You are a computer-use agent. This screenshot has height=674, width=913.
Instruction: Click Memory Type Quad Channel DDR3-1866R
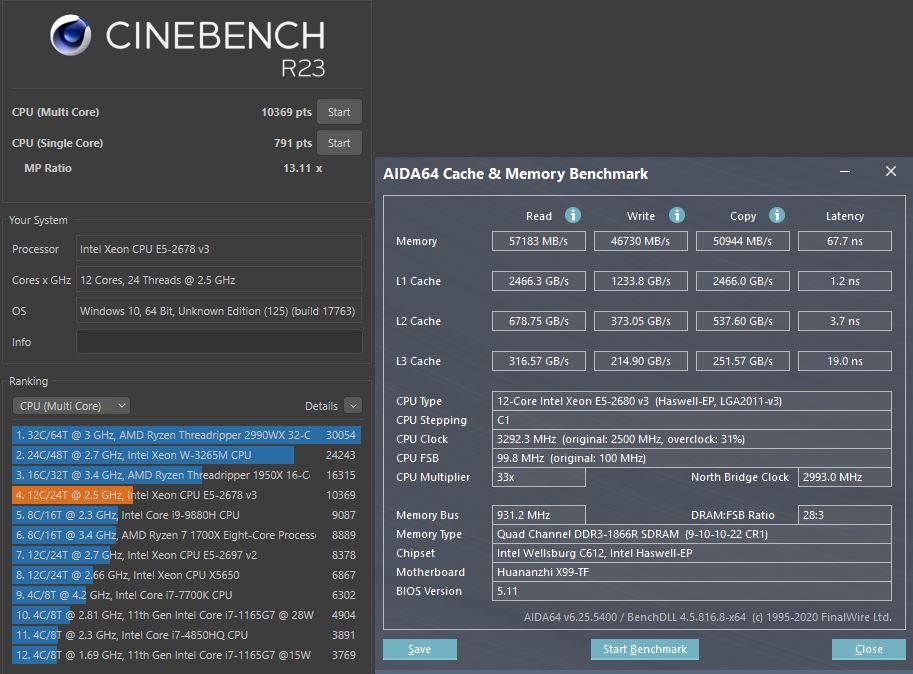(692, 534)
